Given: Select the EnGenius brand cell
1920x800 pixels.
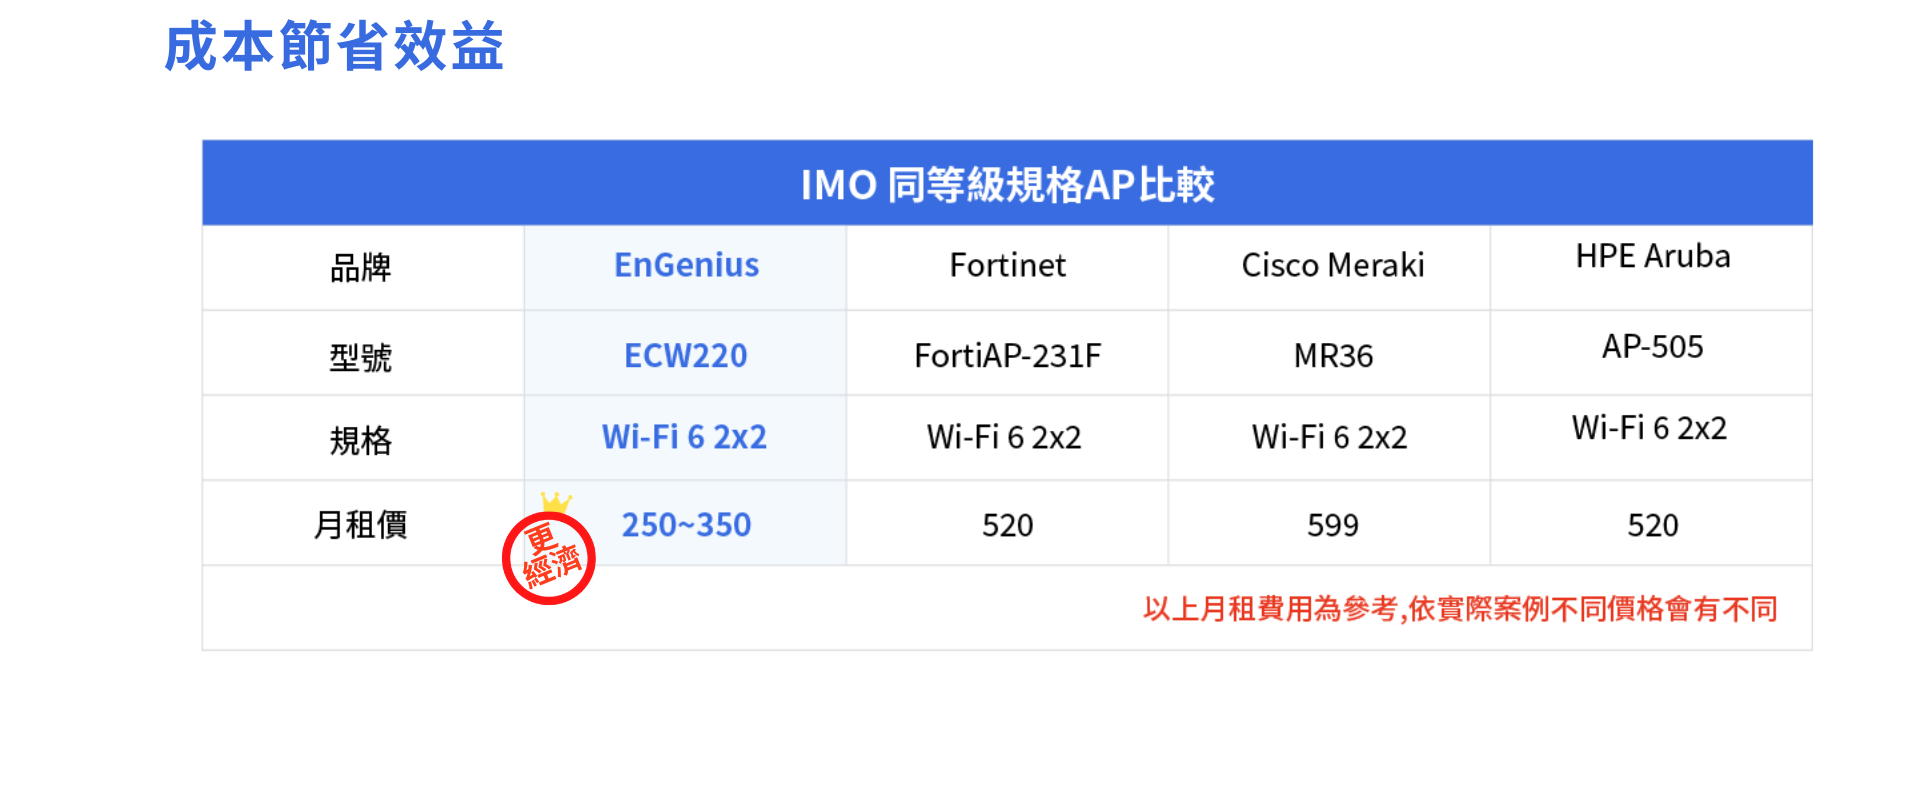Looking at the screenshot, I should (x=686, y=265).
